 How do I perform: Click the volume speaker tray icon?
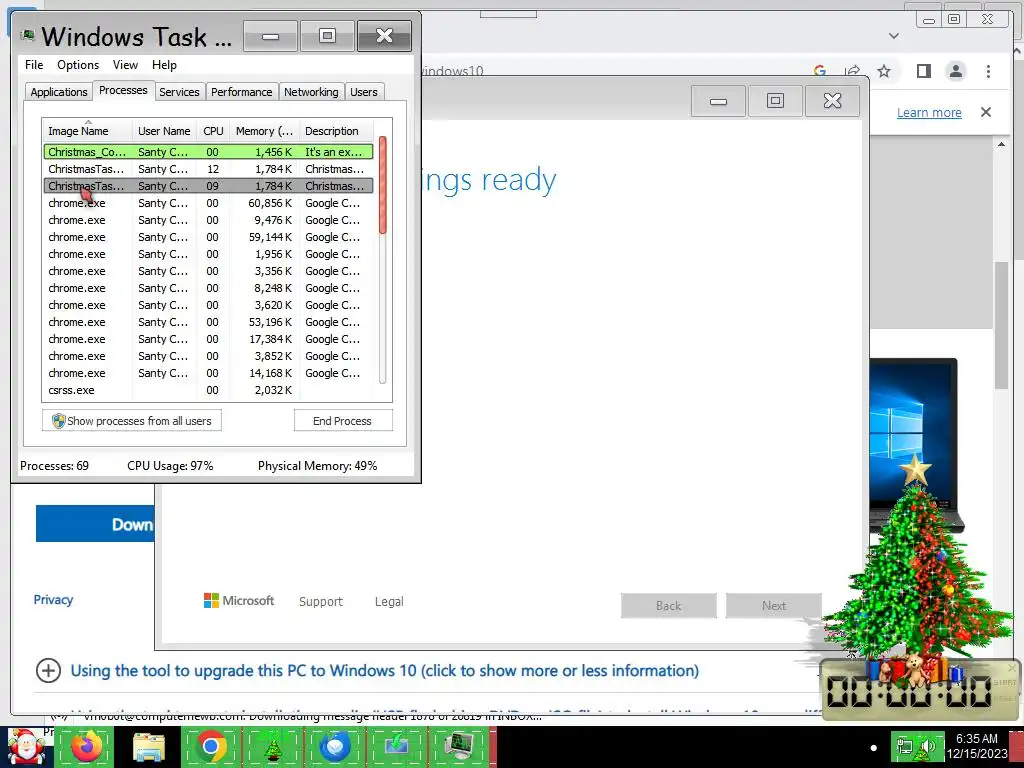pos(929,746)
